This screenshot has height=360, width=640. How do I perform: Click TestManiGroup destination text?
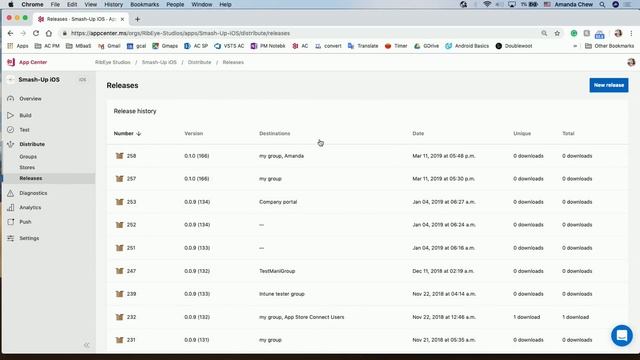[x=277, y=271]
